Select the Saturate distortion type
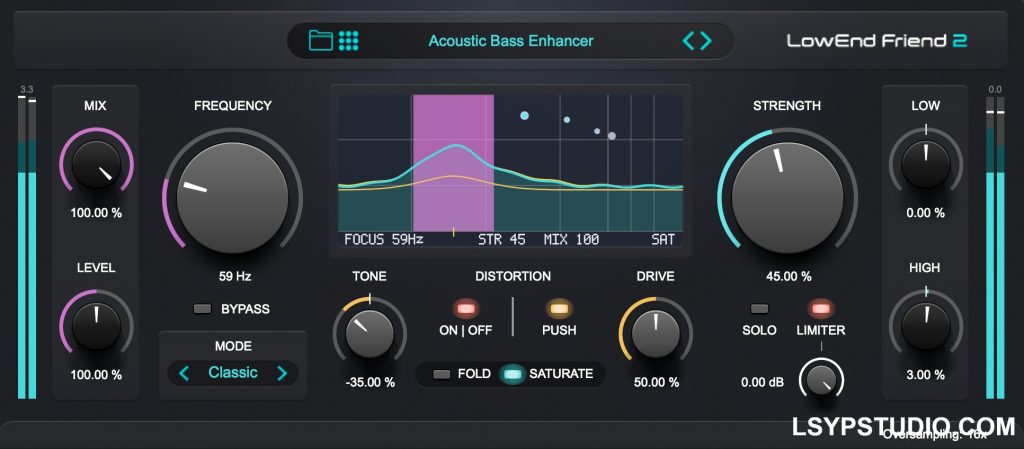The width and height of the screenshot is (1024, 449). (x=513, y=374)
